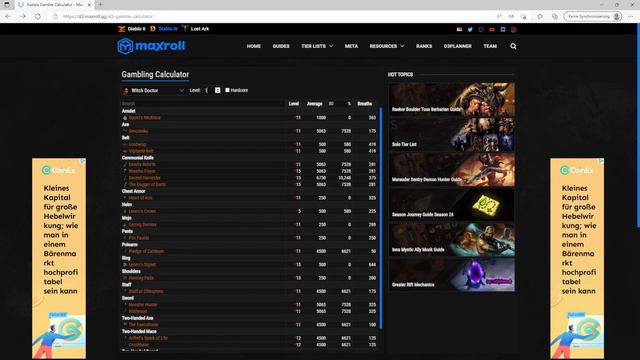
Task: Open Greater Rift Mechanics thumbnail
Action: [452, 275]
